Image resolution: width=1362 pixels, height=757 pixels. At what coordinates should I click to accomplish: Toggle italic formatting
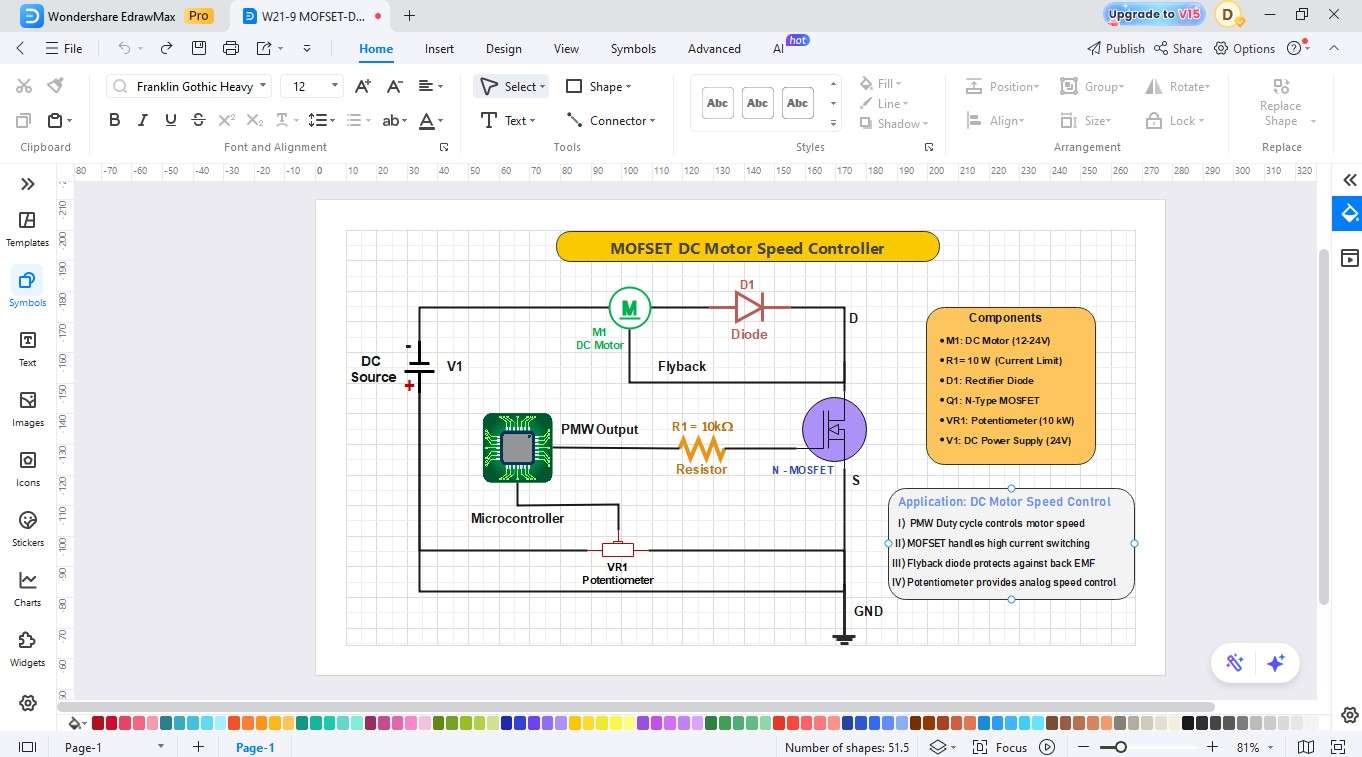pos(142,119)
